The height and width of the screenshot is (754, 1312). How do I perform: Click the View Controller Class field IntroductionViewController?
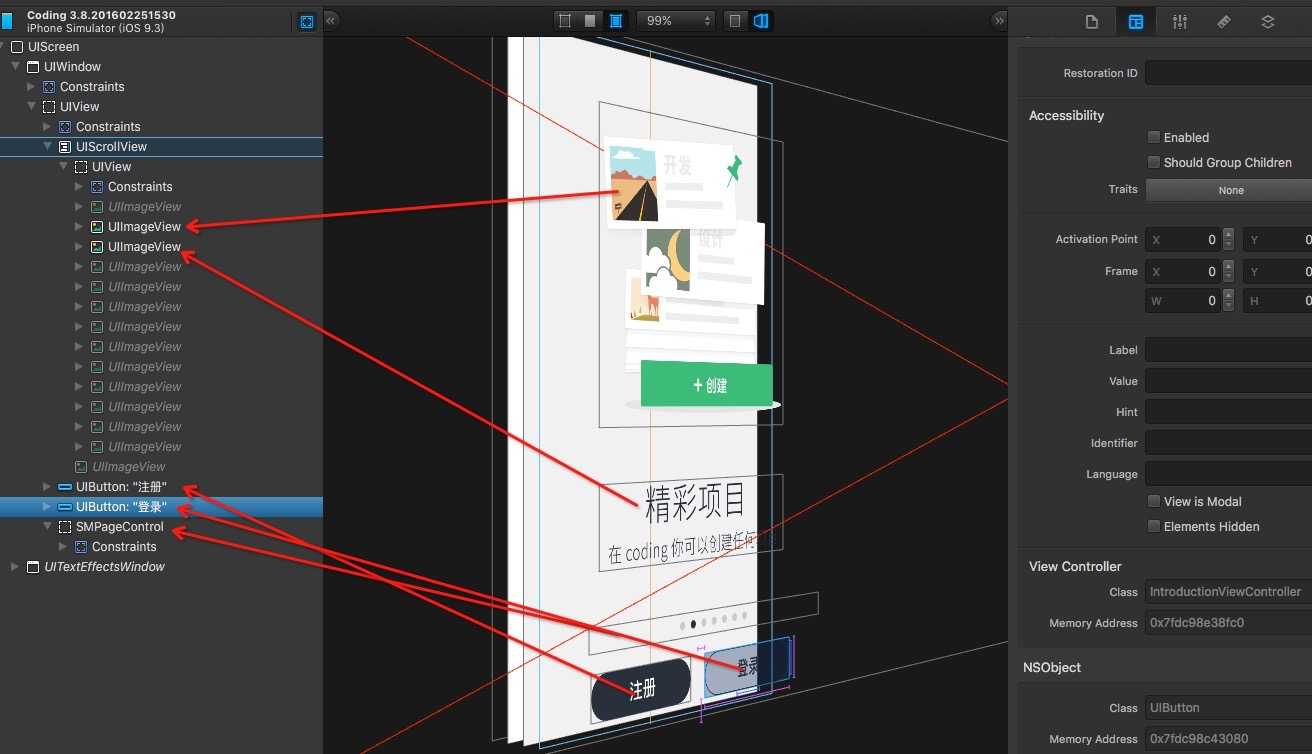(x=1229, y=592)
